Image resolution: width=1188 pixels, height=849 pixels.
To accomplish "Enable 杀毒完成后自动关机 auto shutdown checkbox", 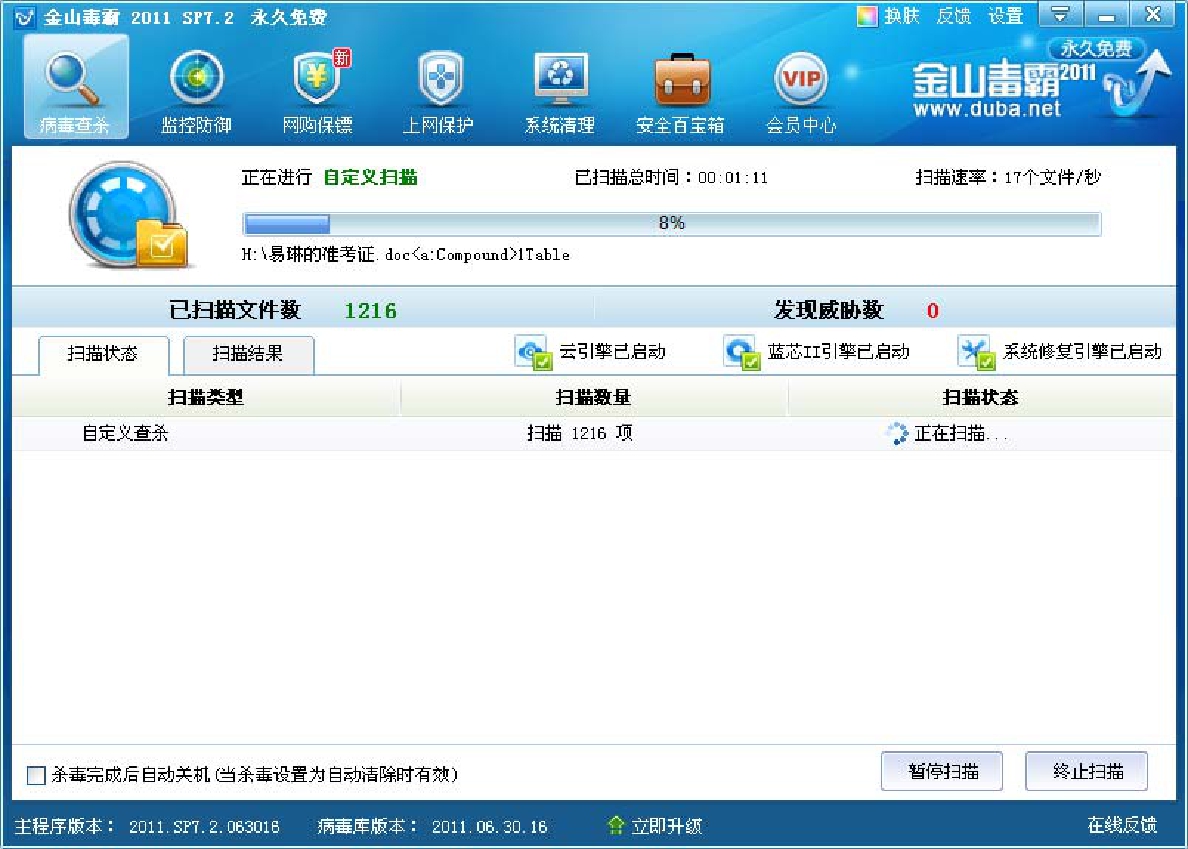I will point(36,775).
